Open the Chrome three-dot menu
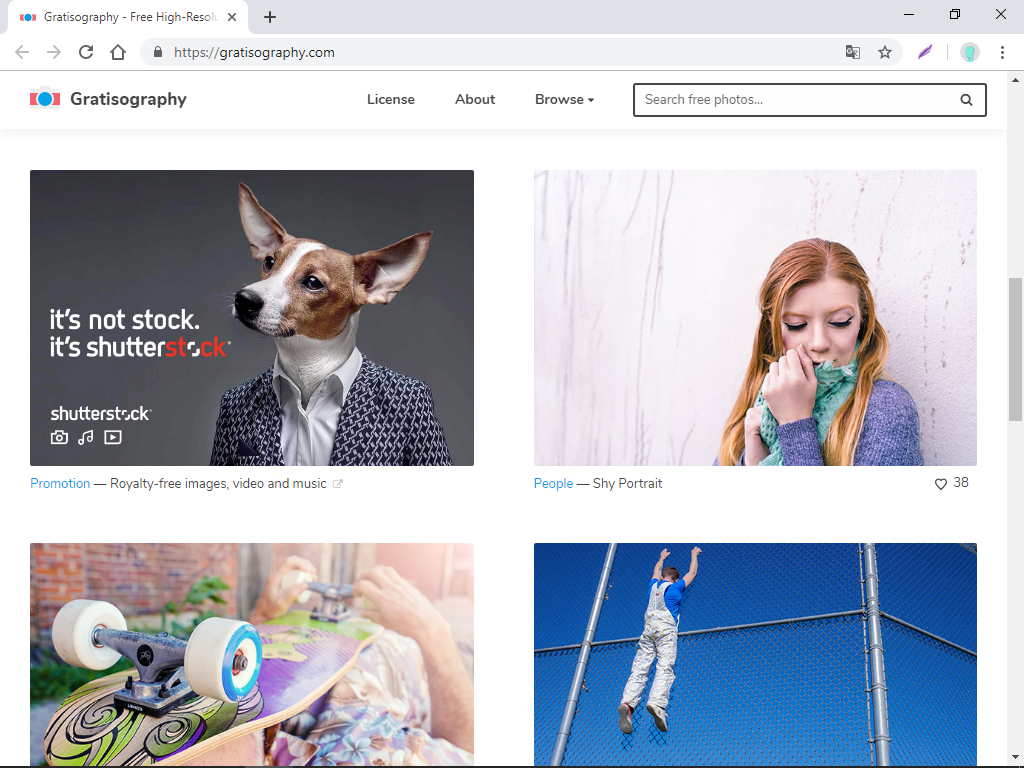Viewport: 1024px width, 768px height. [1002, 52]
